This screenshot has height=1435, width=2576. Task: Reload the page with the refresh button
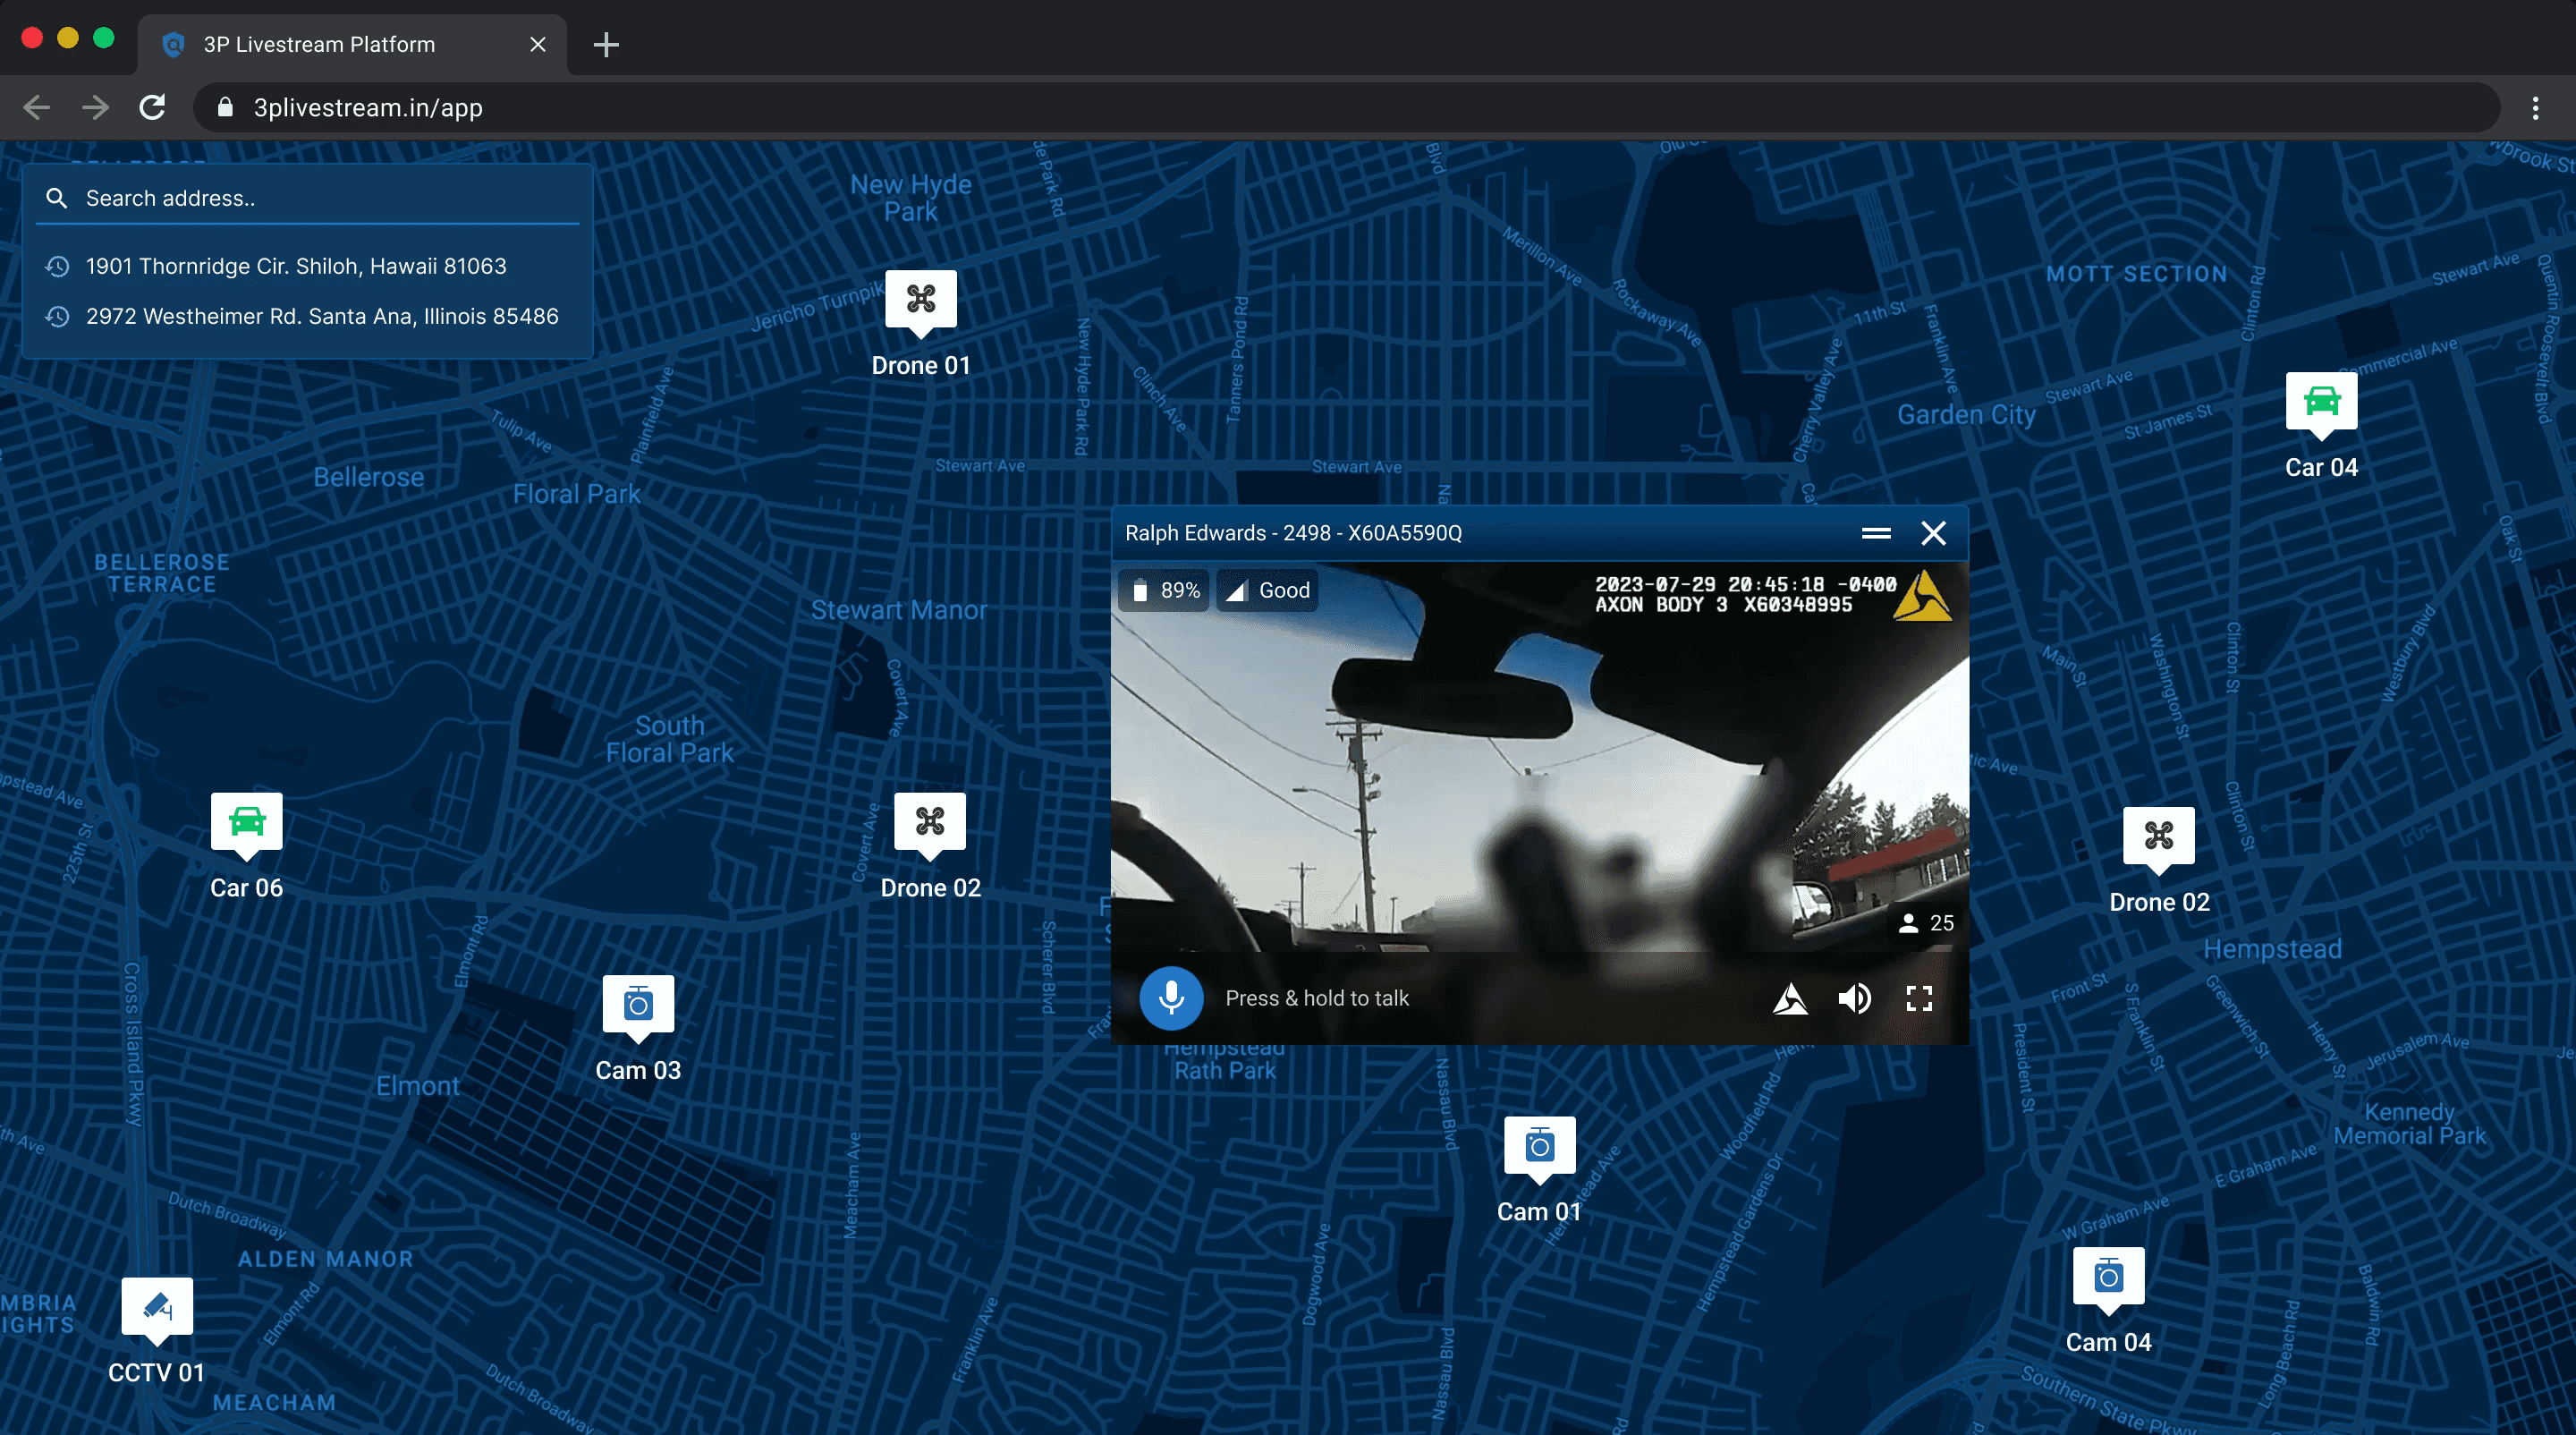pos(152,108)
